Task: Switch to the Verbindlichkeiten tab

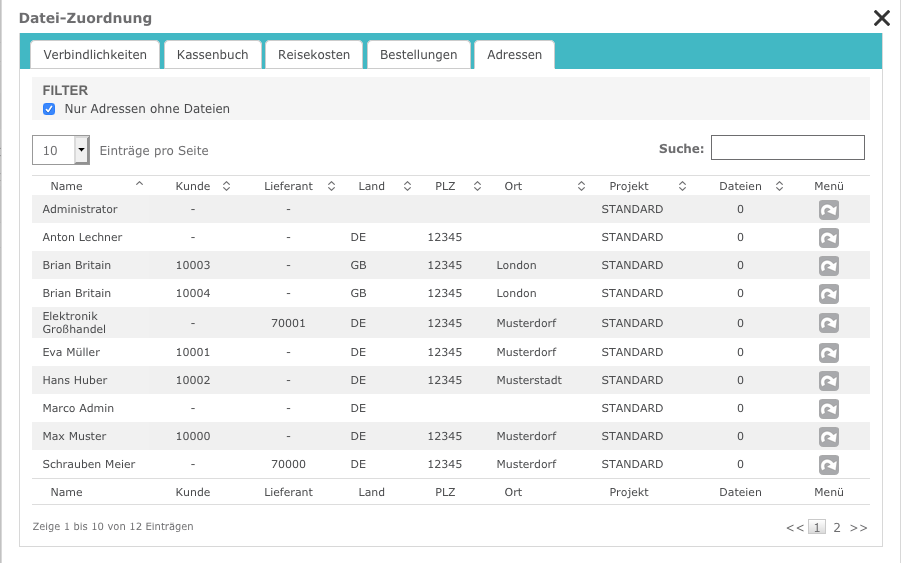Action: click(95, 55)
